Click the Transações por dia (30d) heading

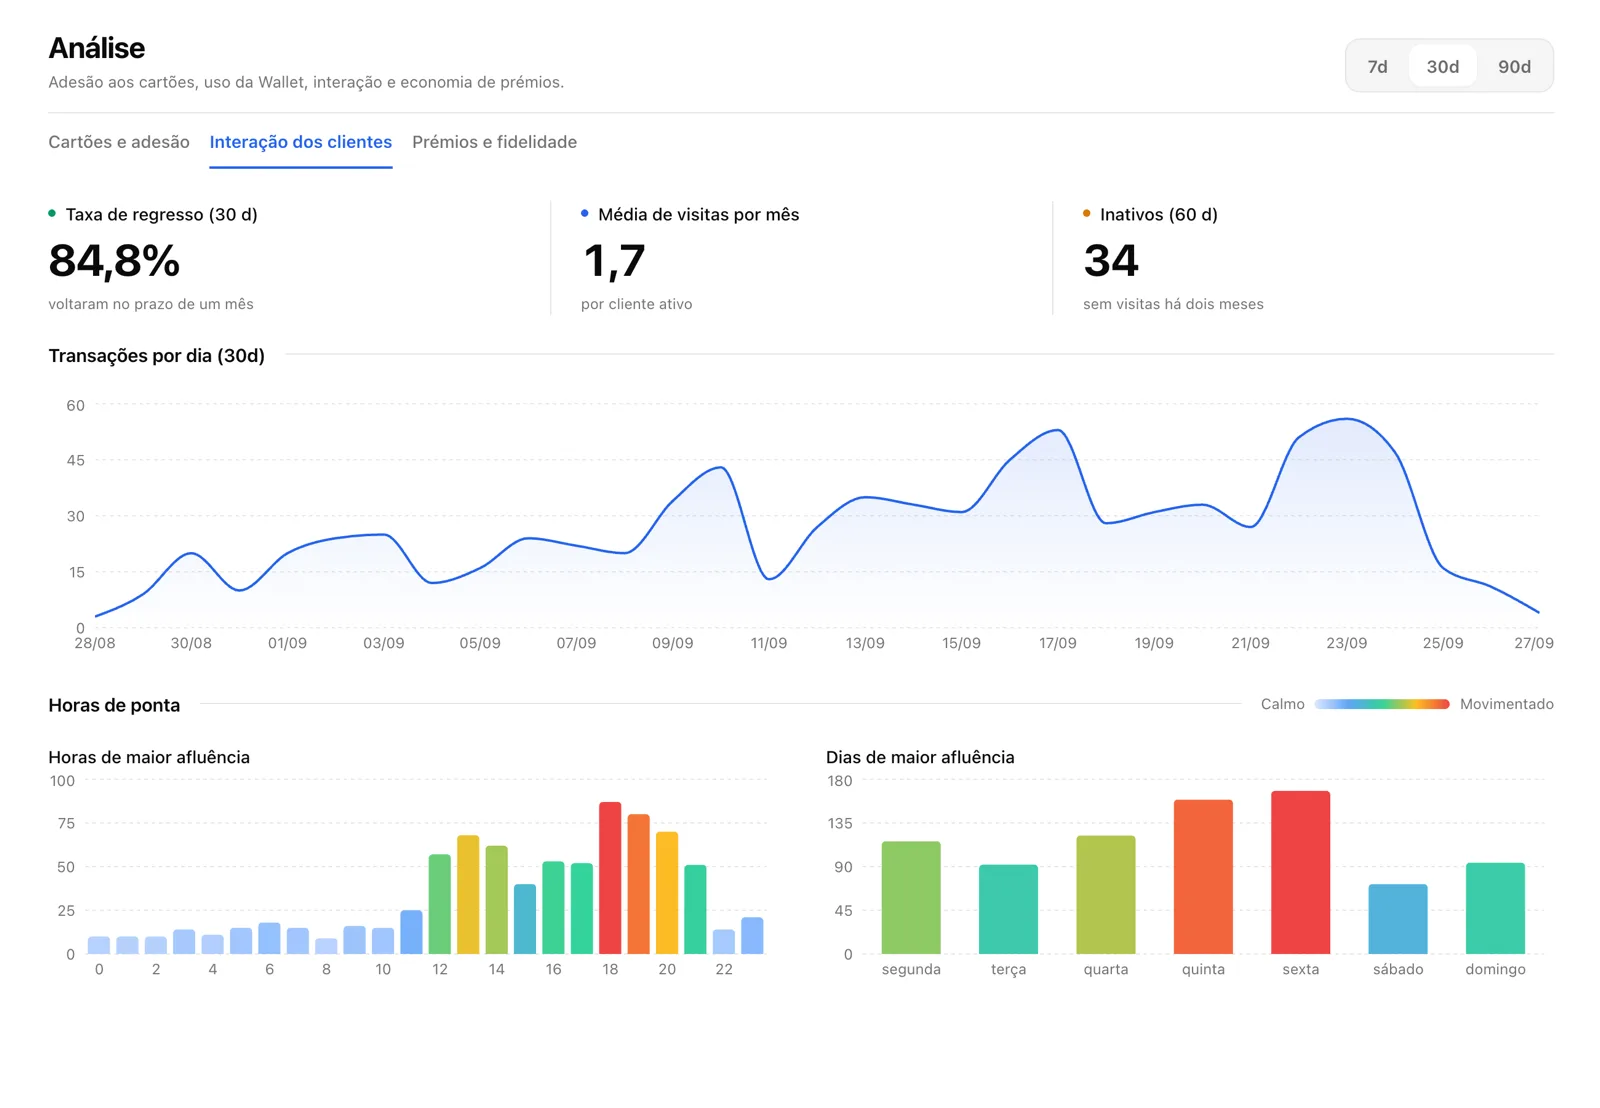coord(156,356)
